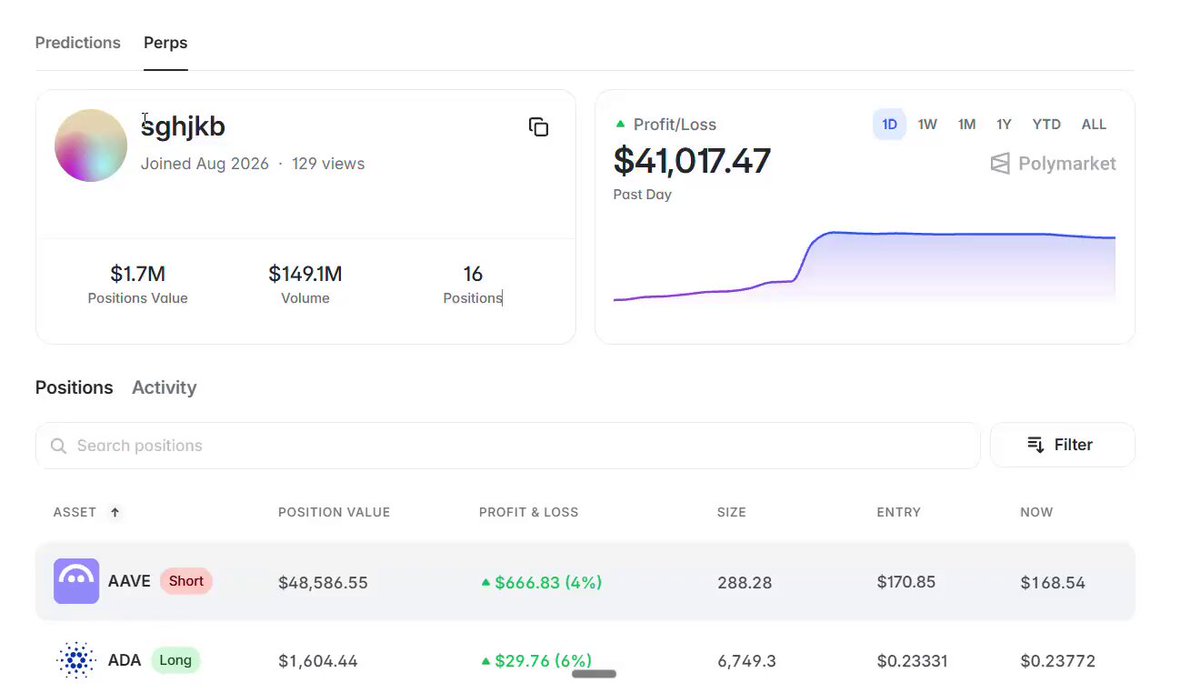
Task: Sort by Position Value column header
Action: (334, 512)
